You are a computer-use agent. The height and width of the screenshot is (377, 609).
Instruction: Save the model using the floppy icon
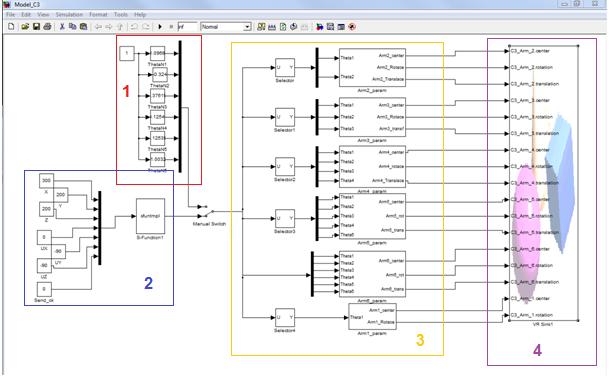pos(36,26)
